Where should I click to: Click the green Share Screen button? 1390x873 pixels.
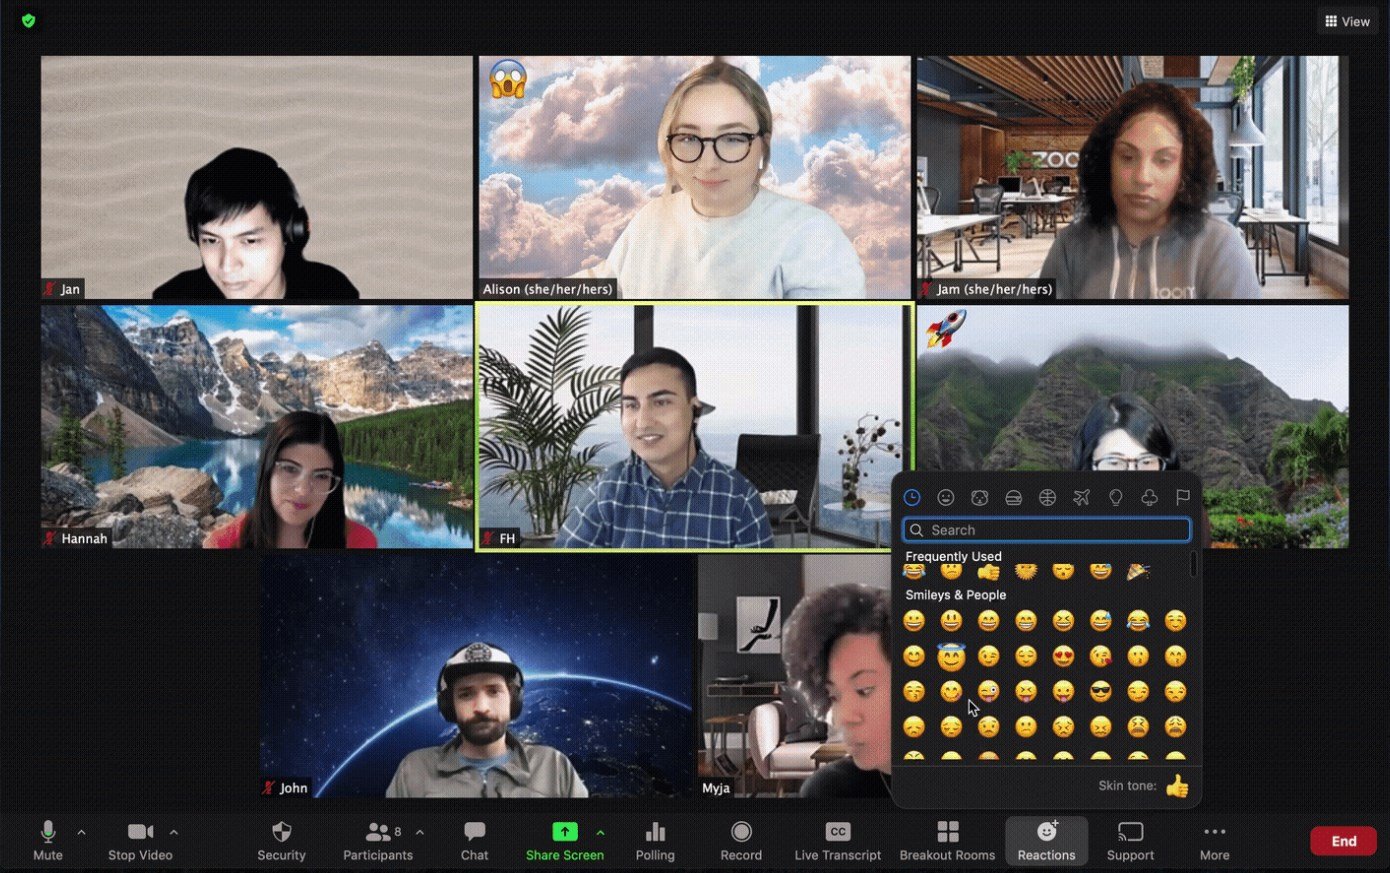click(x=565, y=841)
